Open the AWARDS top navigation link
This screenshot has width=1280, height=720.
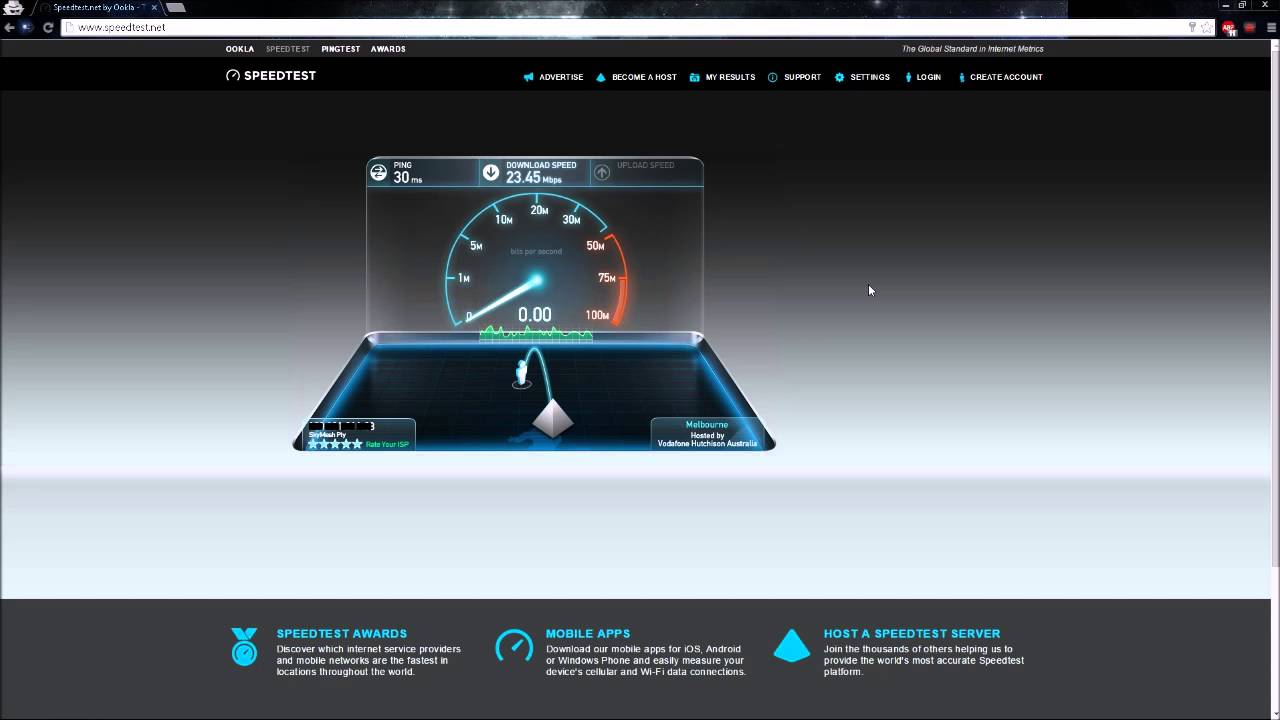tap(388, 49)
